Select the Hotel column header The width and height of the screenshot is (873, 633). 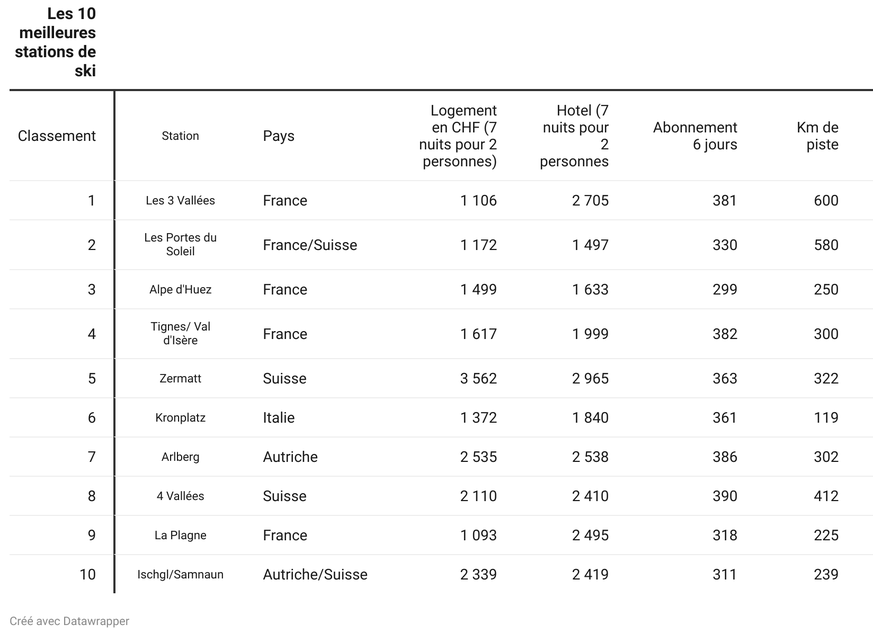point(574,136)
